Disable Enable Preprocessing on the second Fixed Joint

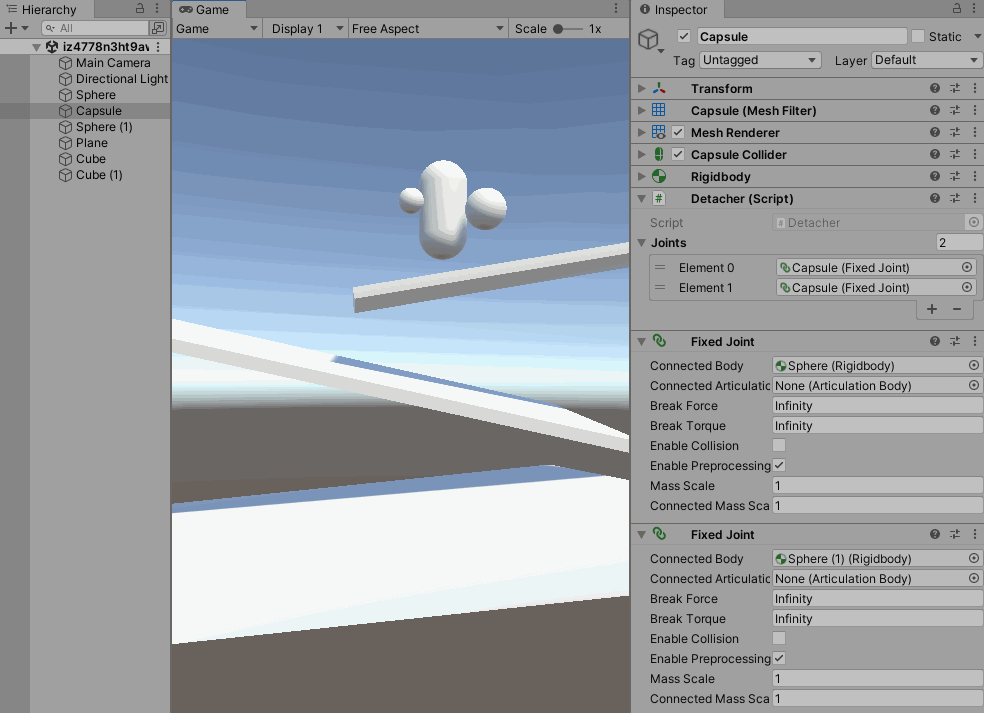(778, 658)
